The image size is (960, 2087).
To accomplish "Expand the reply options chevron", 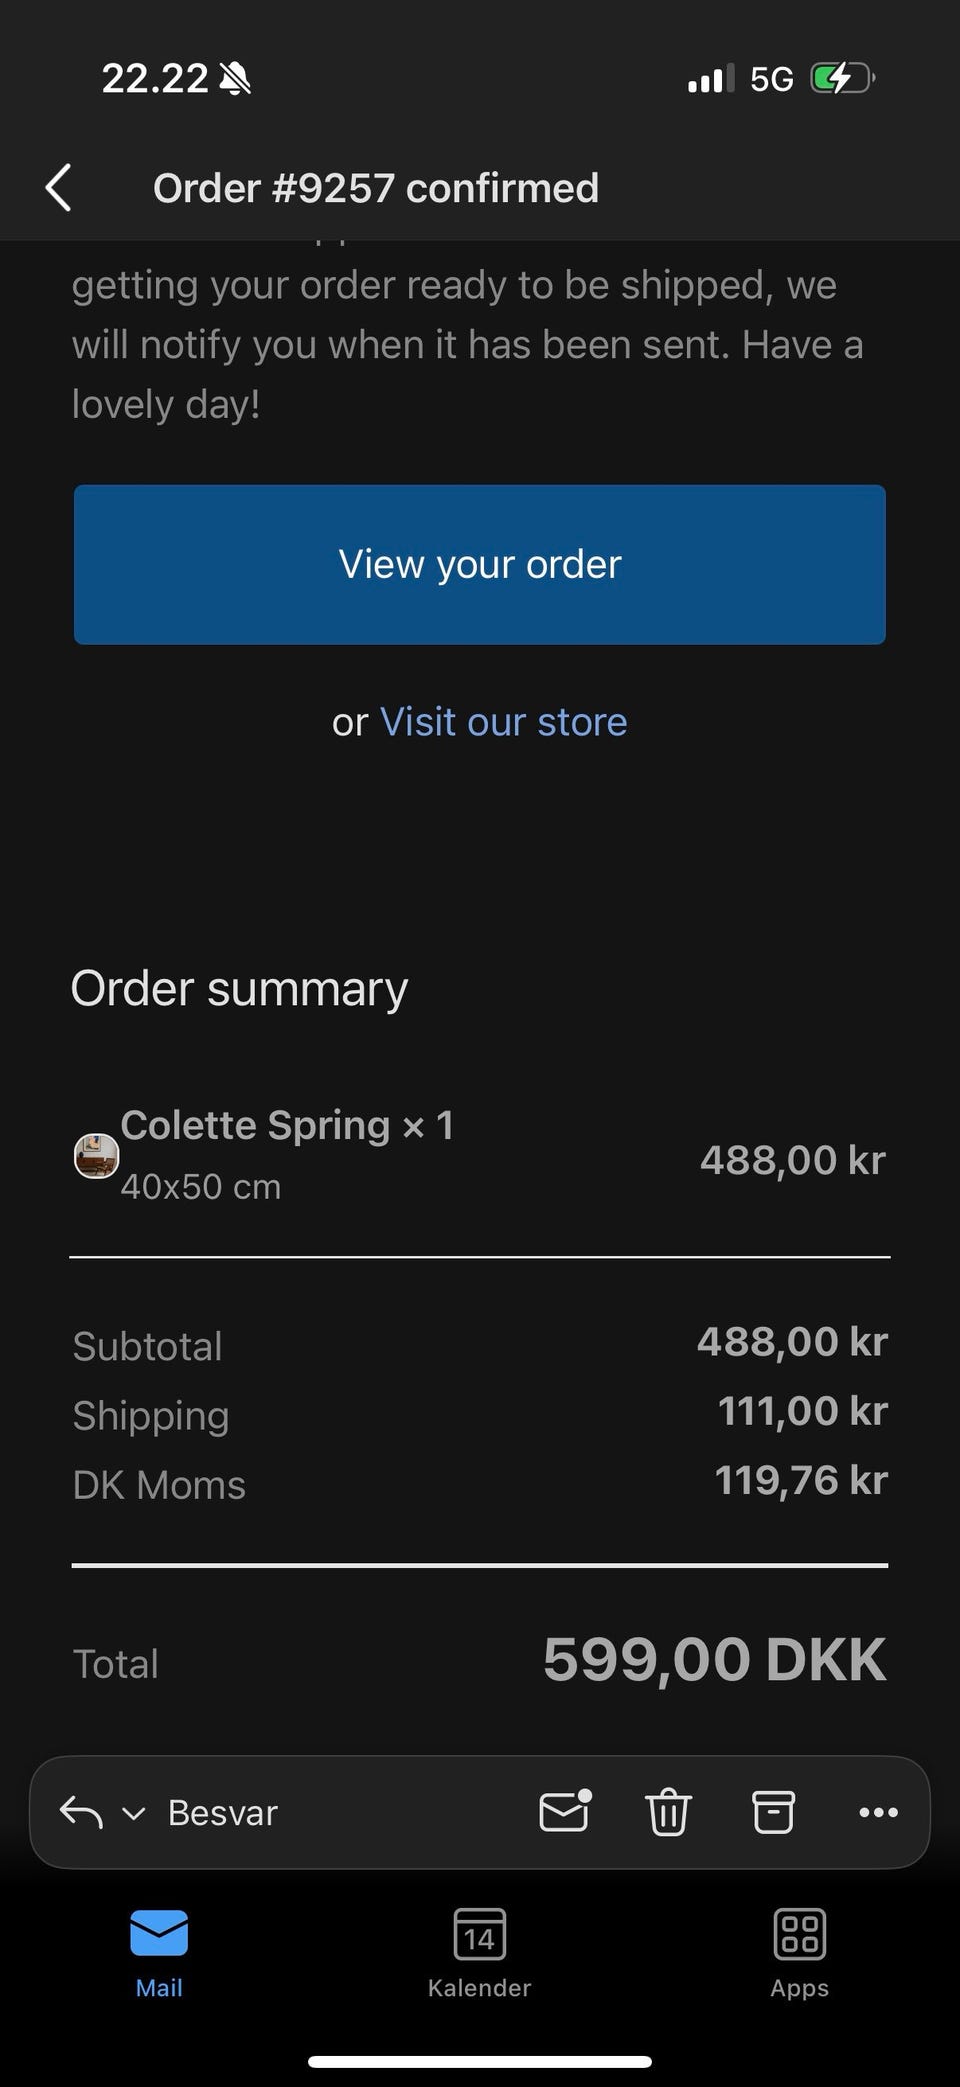I will point(134,1813).
